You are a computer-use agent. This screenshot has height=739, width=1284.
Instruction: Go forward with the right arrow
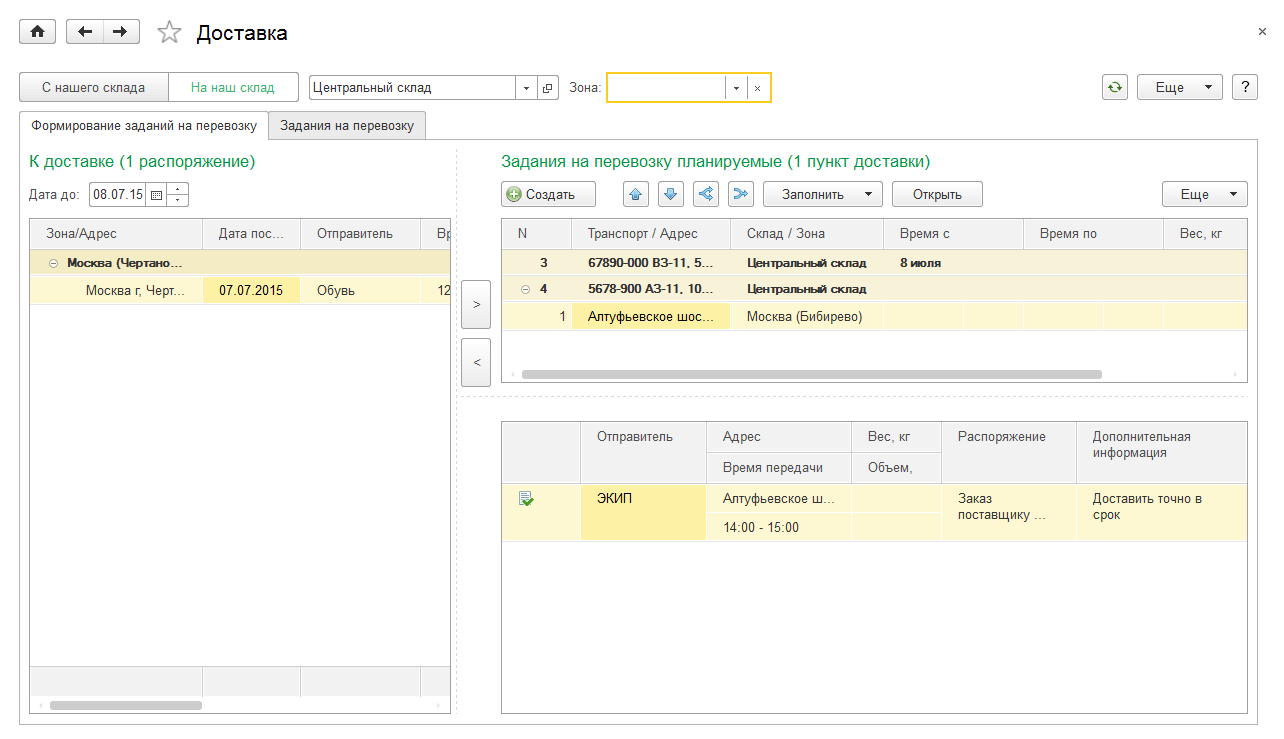coord(120,32)
